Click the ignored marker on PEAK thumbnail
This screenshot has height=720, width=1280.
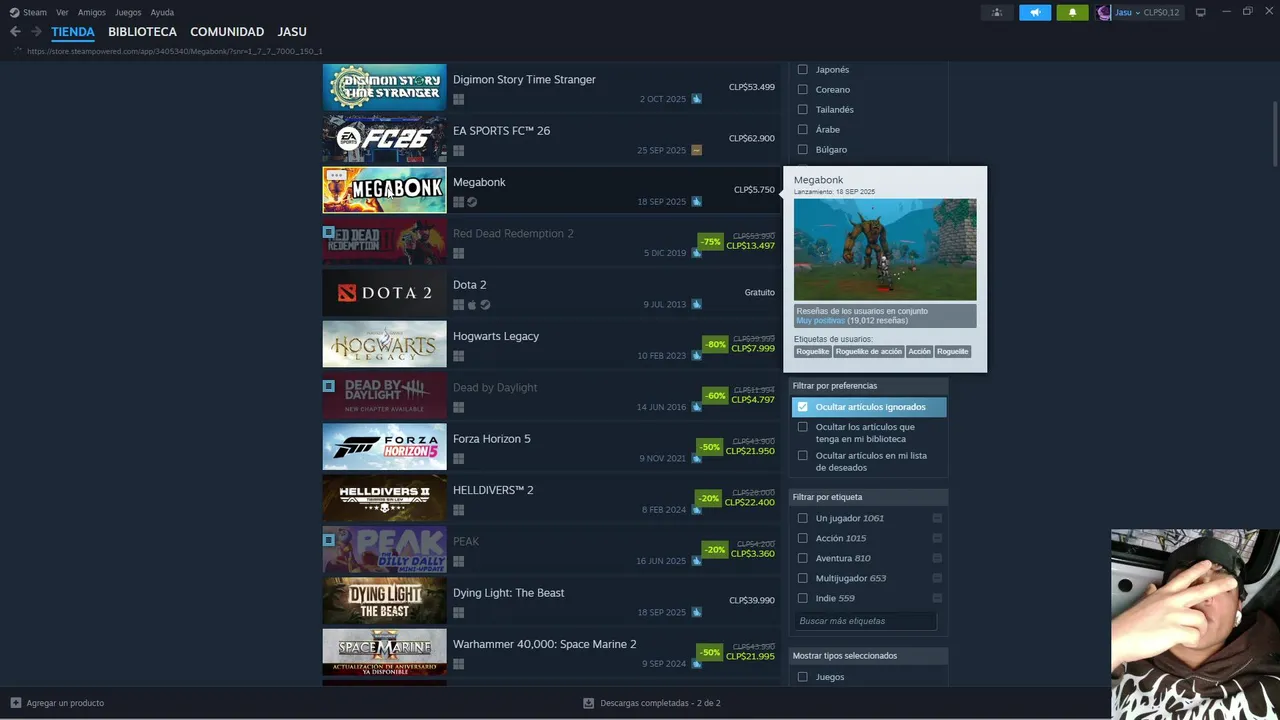(329, 540)
